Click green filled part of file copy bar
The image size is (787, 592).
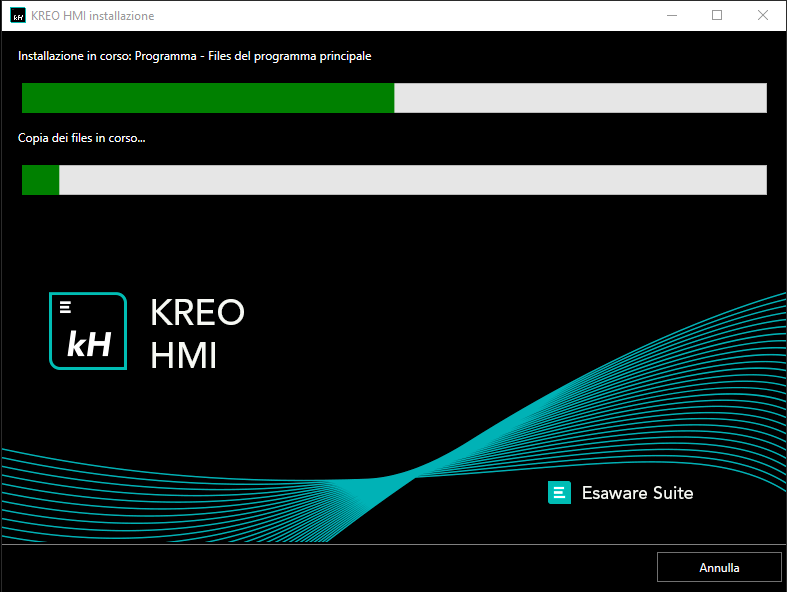pyautogui.click(x=40, y=180)
